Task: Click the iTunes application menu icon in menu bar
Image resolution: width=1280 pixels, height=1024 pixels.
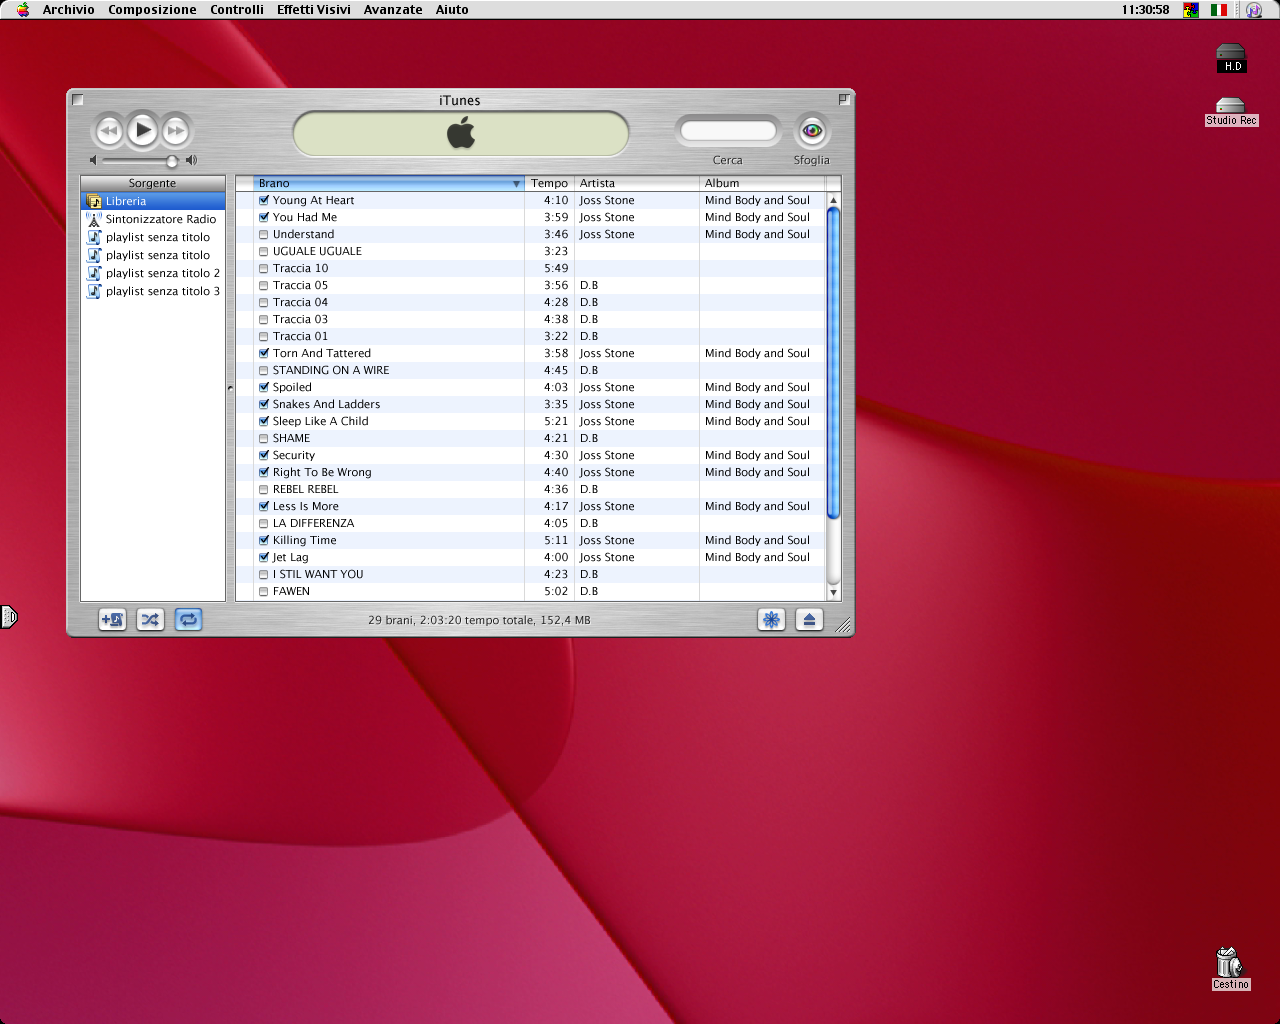Action: point(1254,9)
